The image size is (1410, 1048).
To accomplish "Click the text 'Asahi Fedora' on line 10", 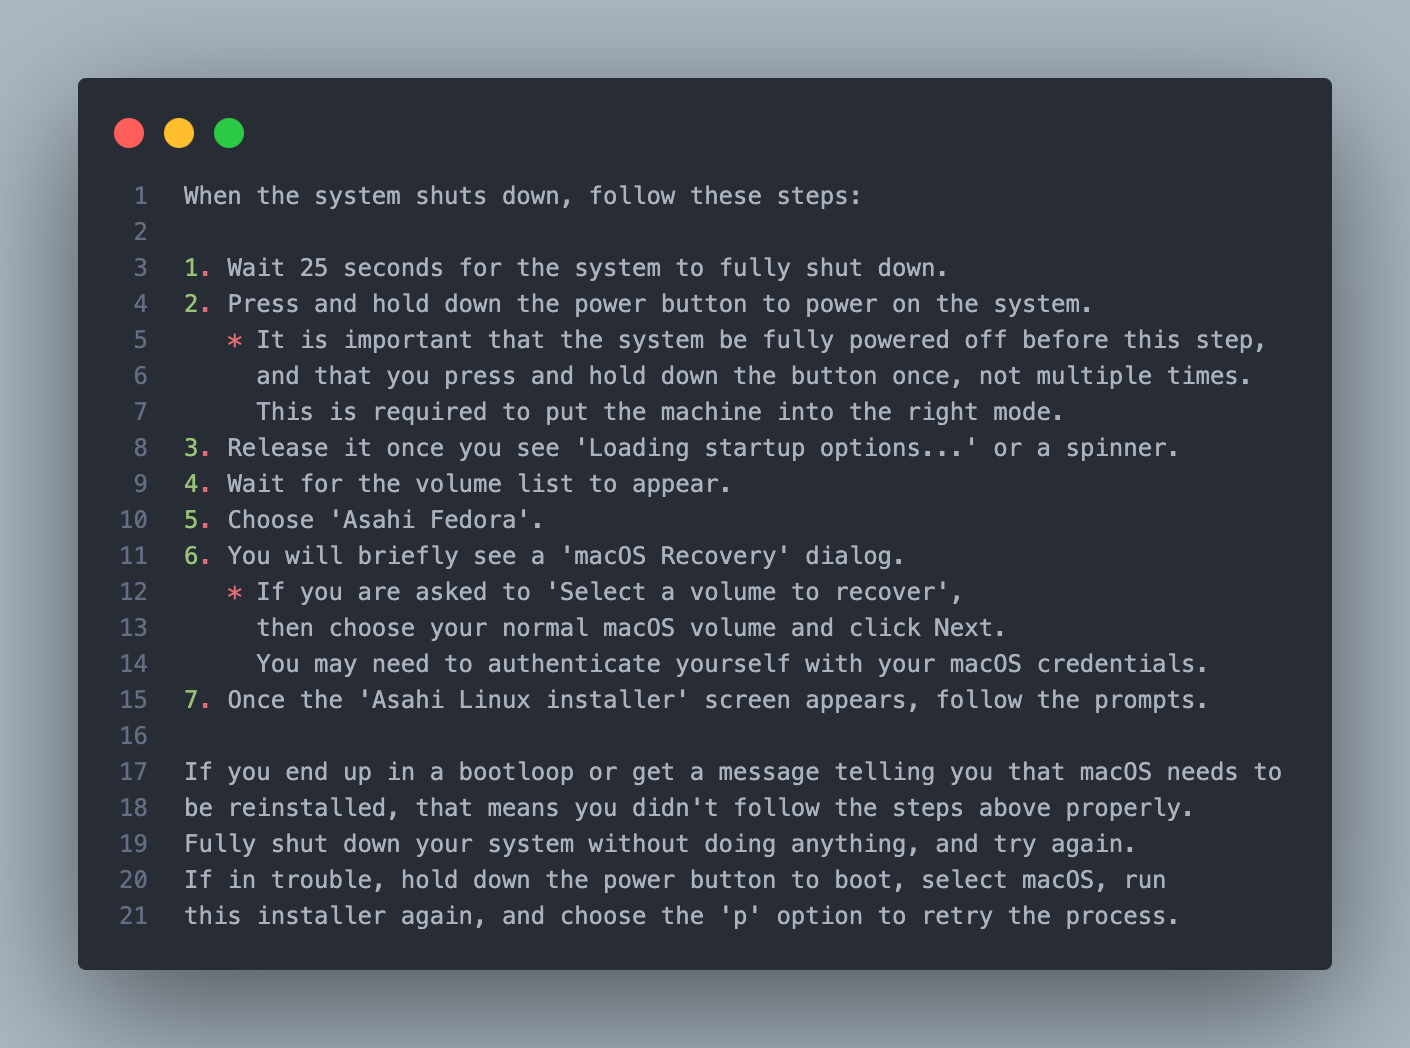I will 430,520.
